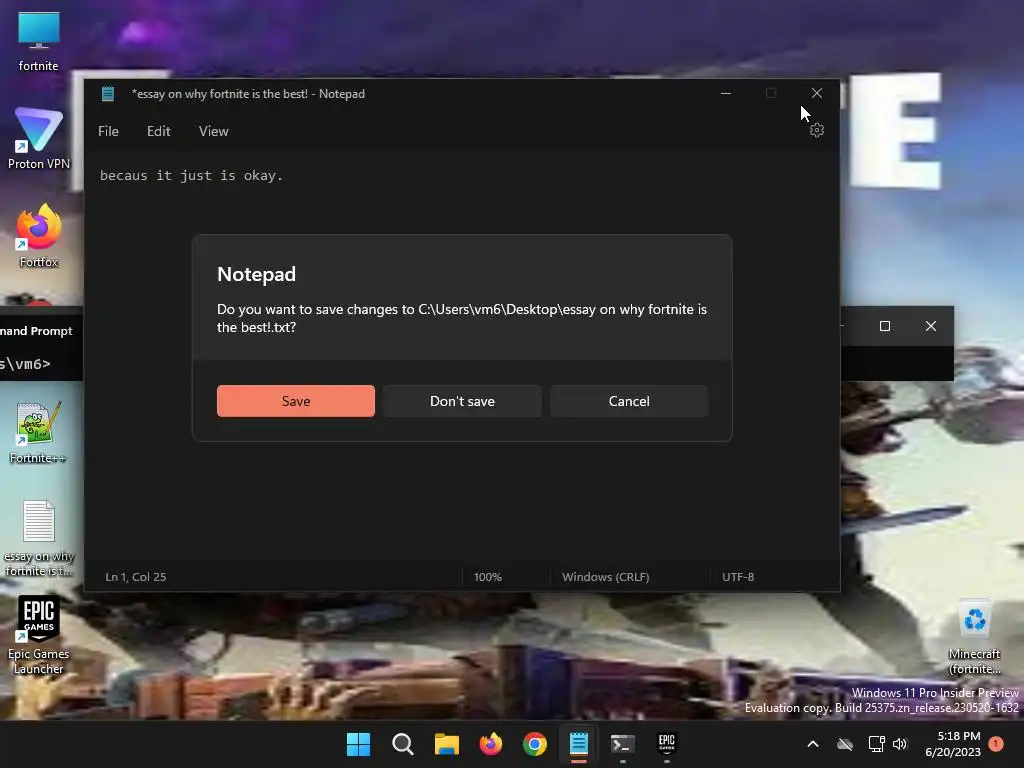Screen dimensions: 1024x768
Task: Open taskbar Search
Action: [402, 744]
